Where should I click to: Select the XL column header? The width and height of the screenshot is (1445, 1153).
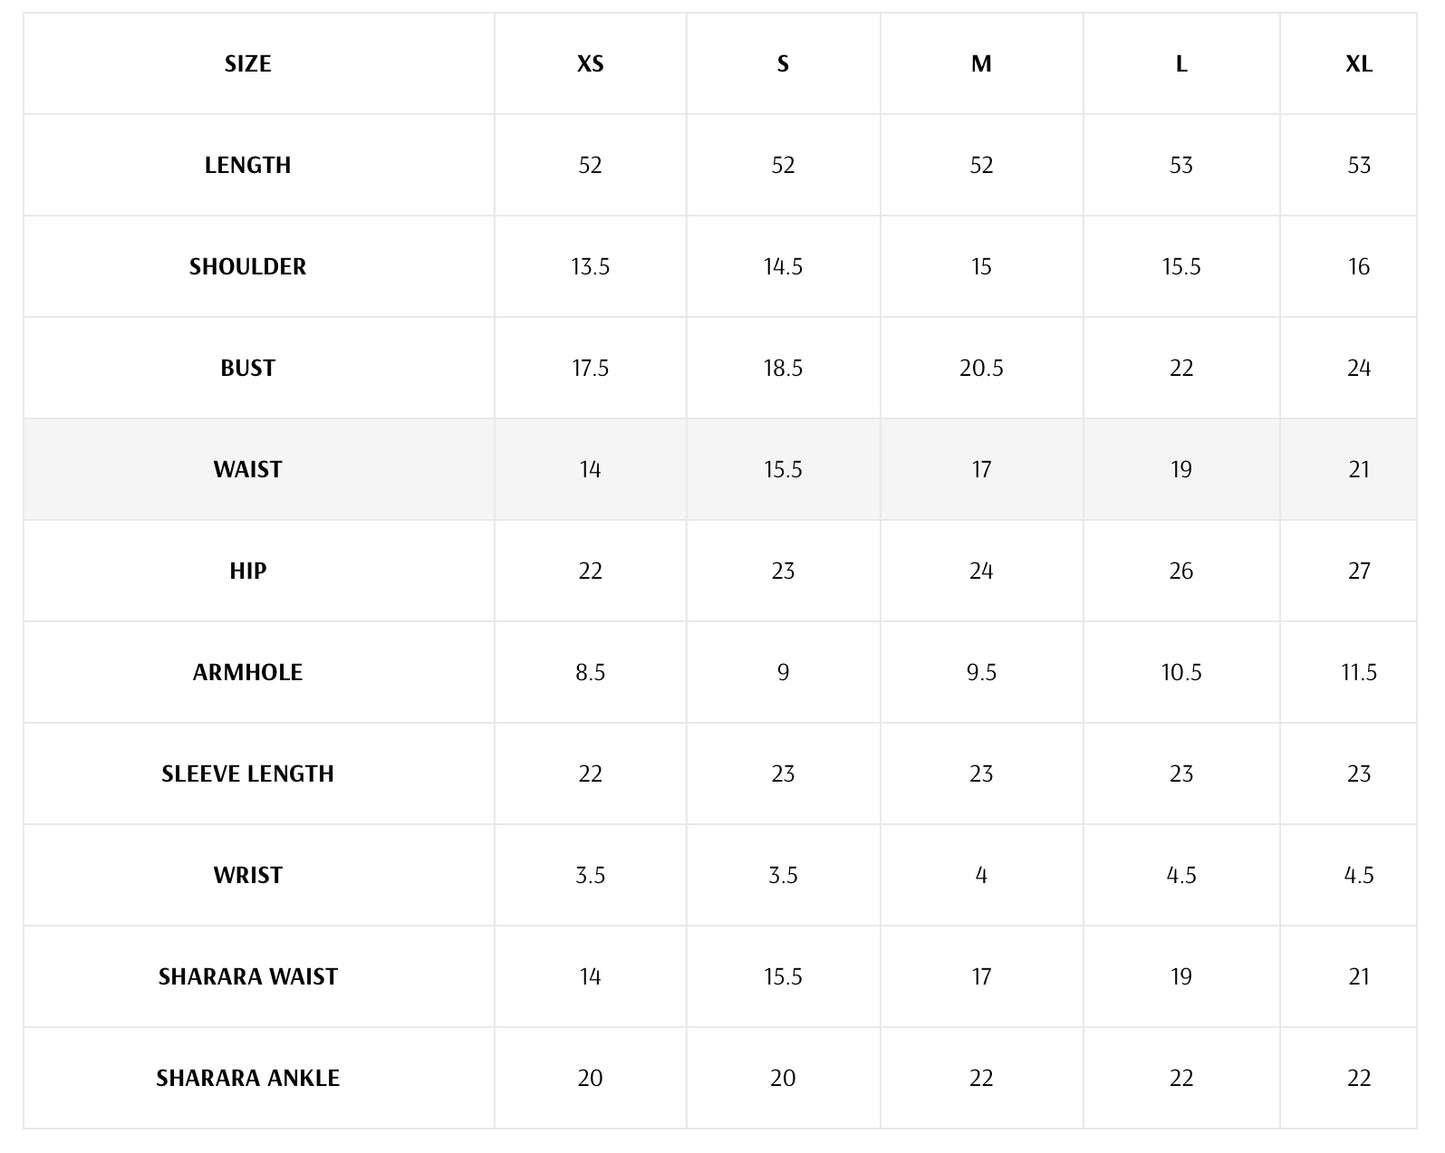pos(1358,64)
